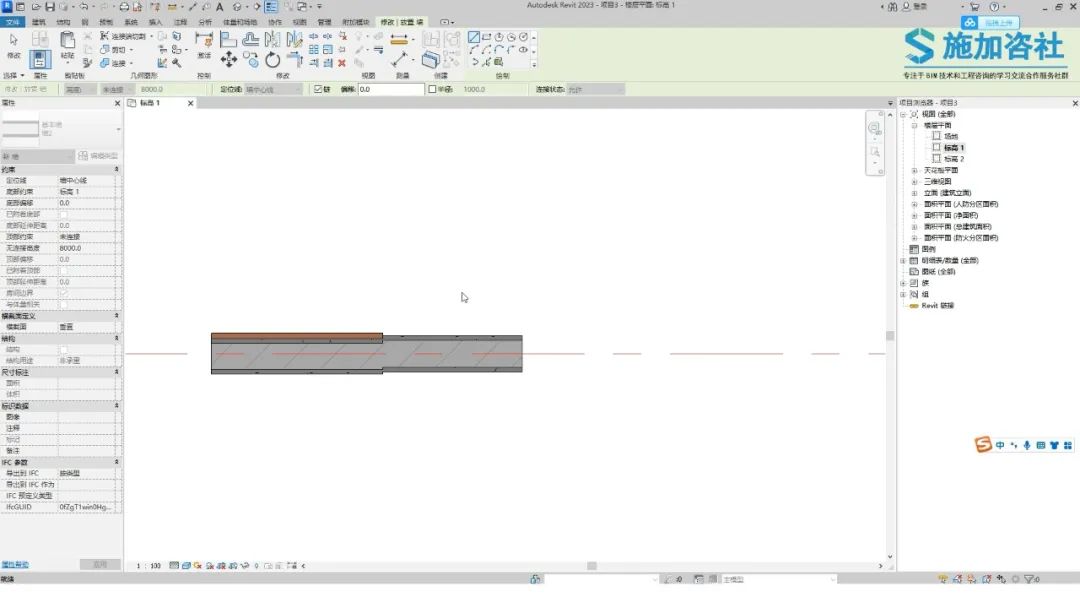This screenshot has height=608, width=1080.
Task: Toggle the 与体量相关 checkbox in properties
Action: coord(64,304)
